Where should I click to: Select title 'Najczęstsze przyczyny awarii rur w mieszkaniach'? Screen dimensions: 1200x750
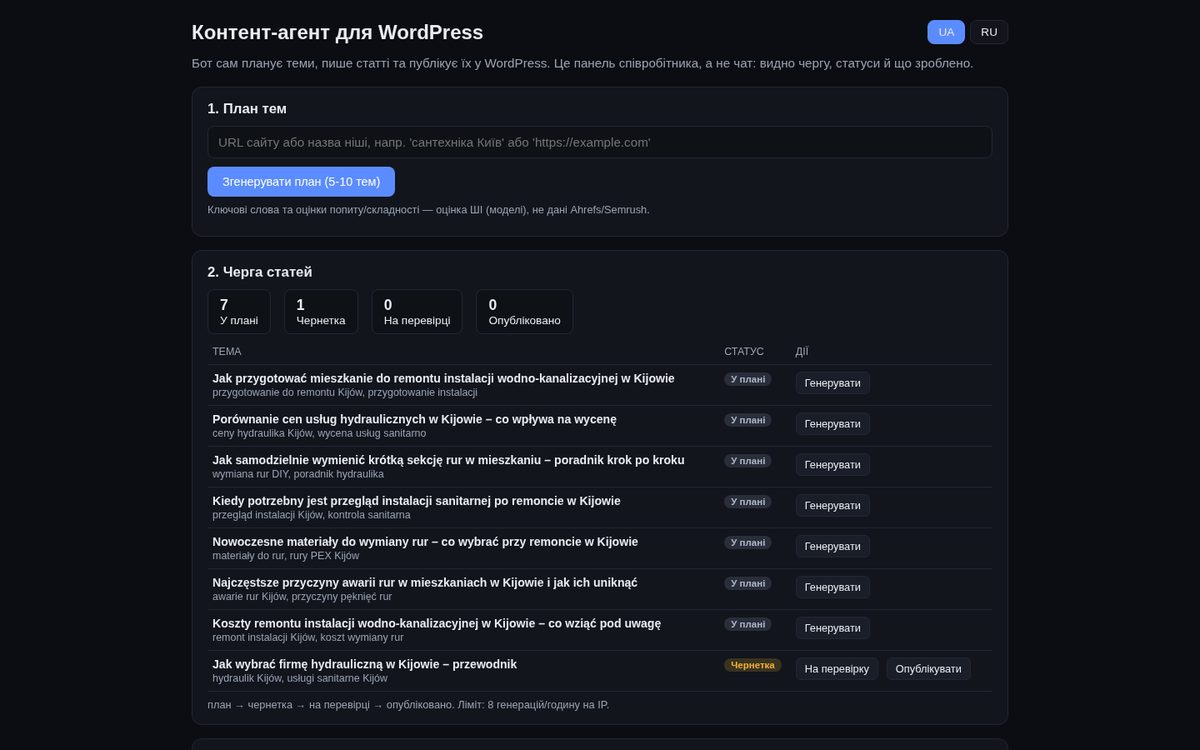[425, 583]
